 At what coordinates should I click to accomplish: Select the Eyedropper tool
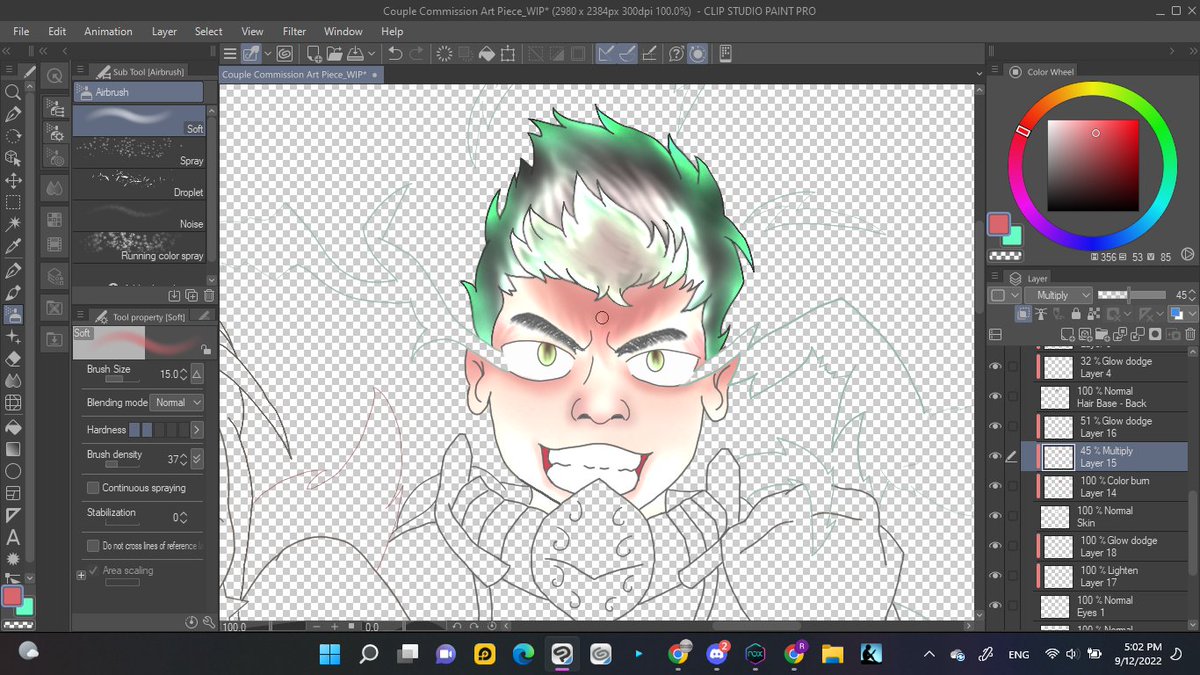[13, 247]
